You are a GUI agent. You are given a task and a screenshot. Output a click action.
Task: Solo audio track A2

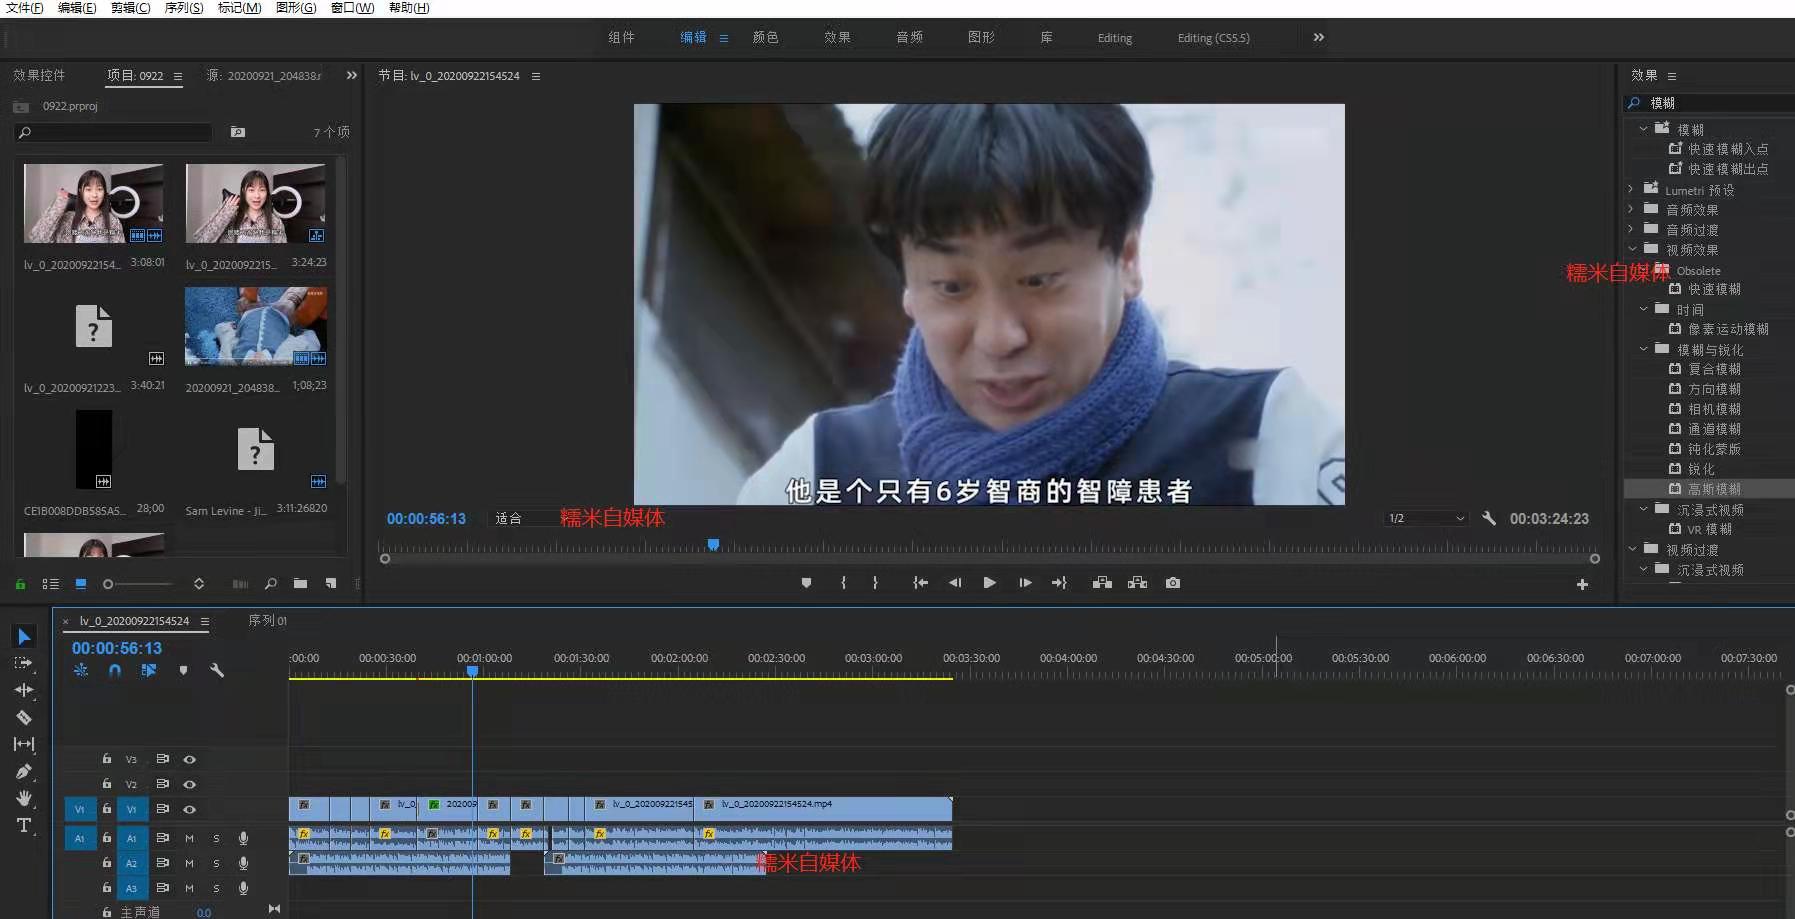216,863
